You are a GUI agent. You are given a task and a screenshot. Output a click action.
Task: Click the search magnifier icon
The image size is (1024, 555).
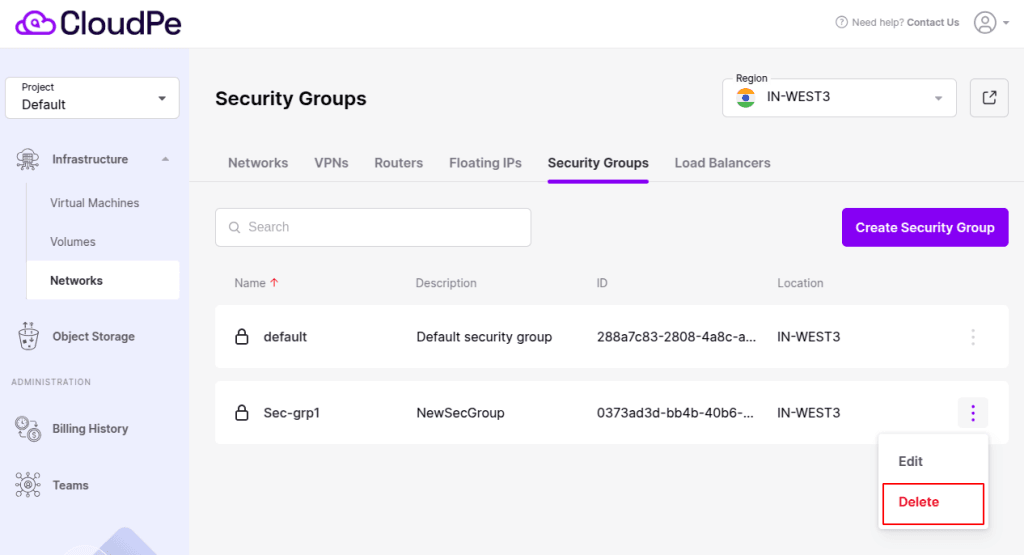[x=234, y=227]
